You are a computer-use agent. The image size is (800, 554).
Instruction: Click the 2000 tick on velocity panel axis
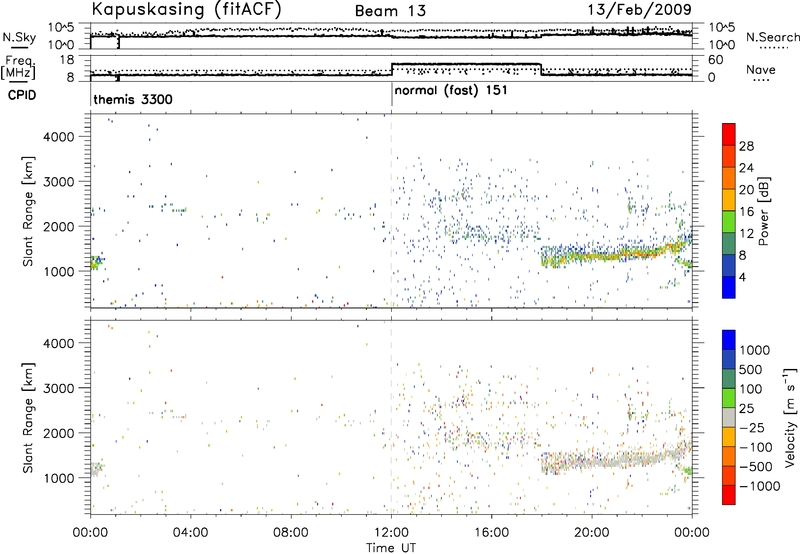tap(58, 433)
